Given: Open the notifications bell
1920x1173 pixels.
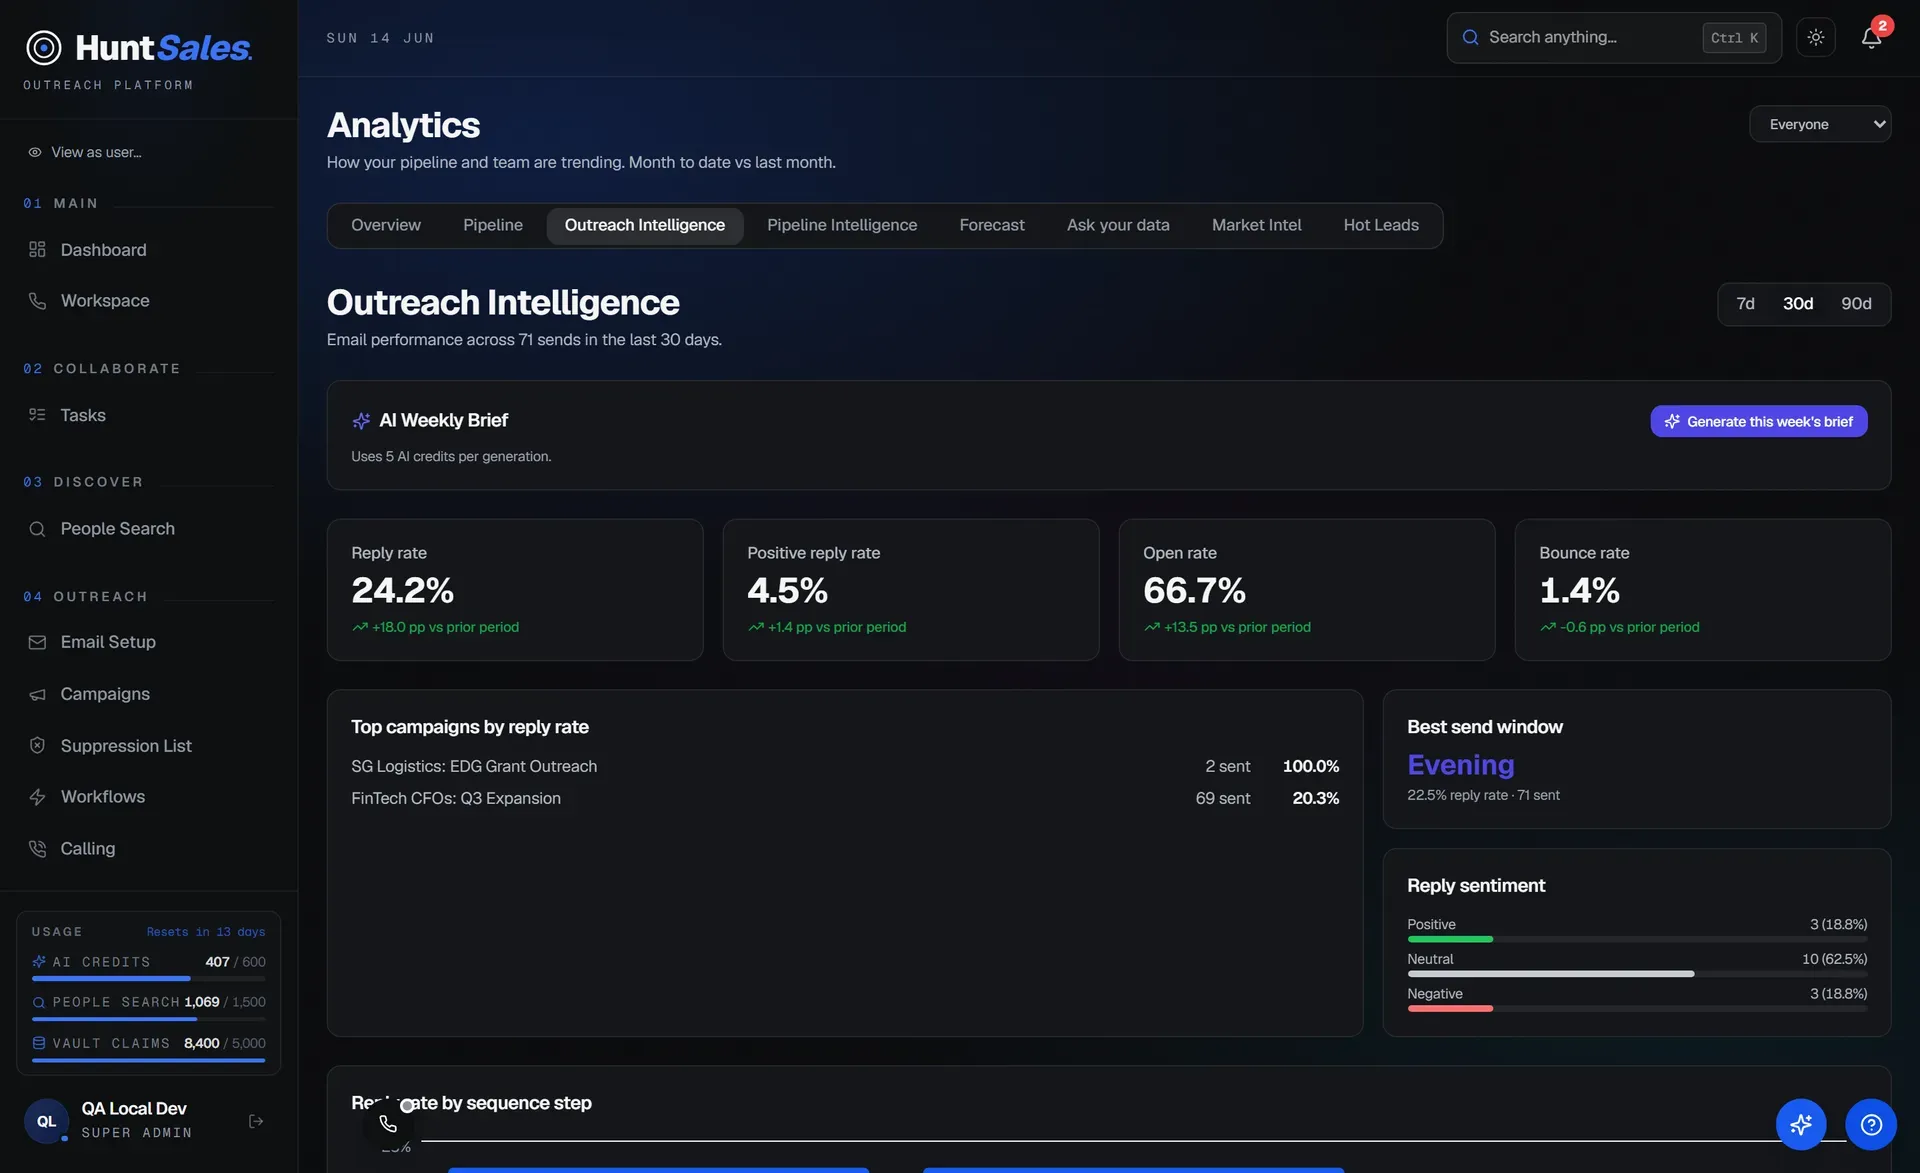Looking at the screenshot, I should (1871, 38).
